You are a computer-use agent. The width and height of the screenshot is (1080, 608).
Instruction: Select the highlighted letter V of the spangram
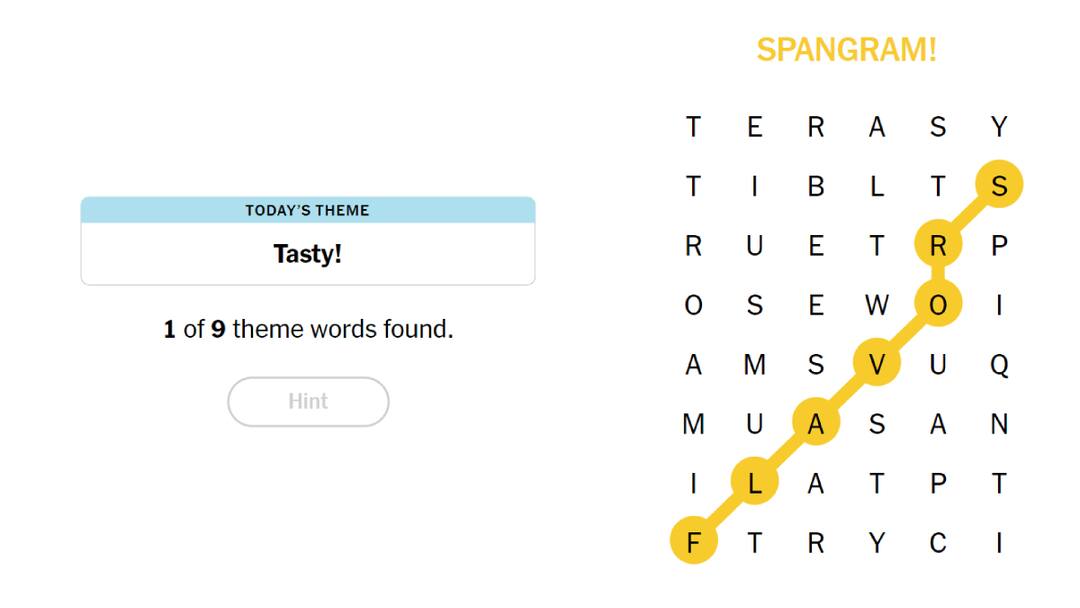tap(877, 364)
